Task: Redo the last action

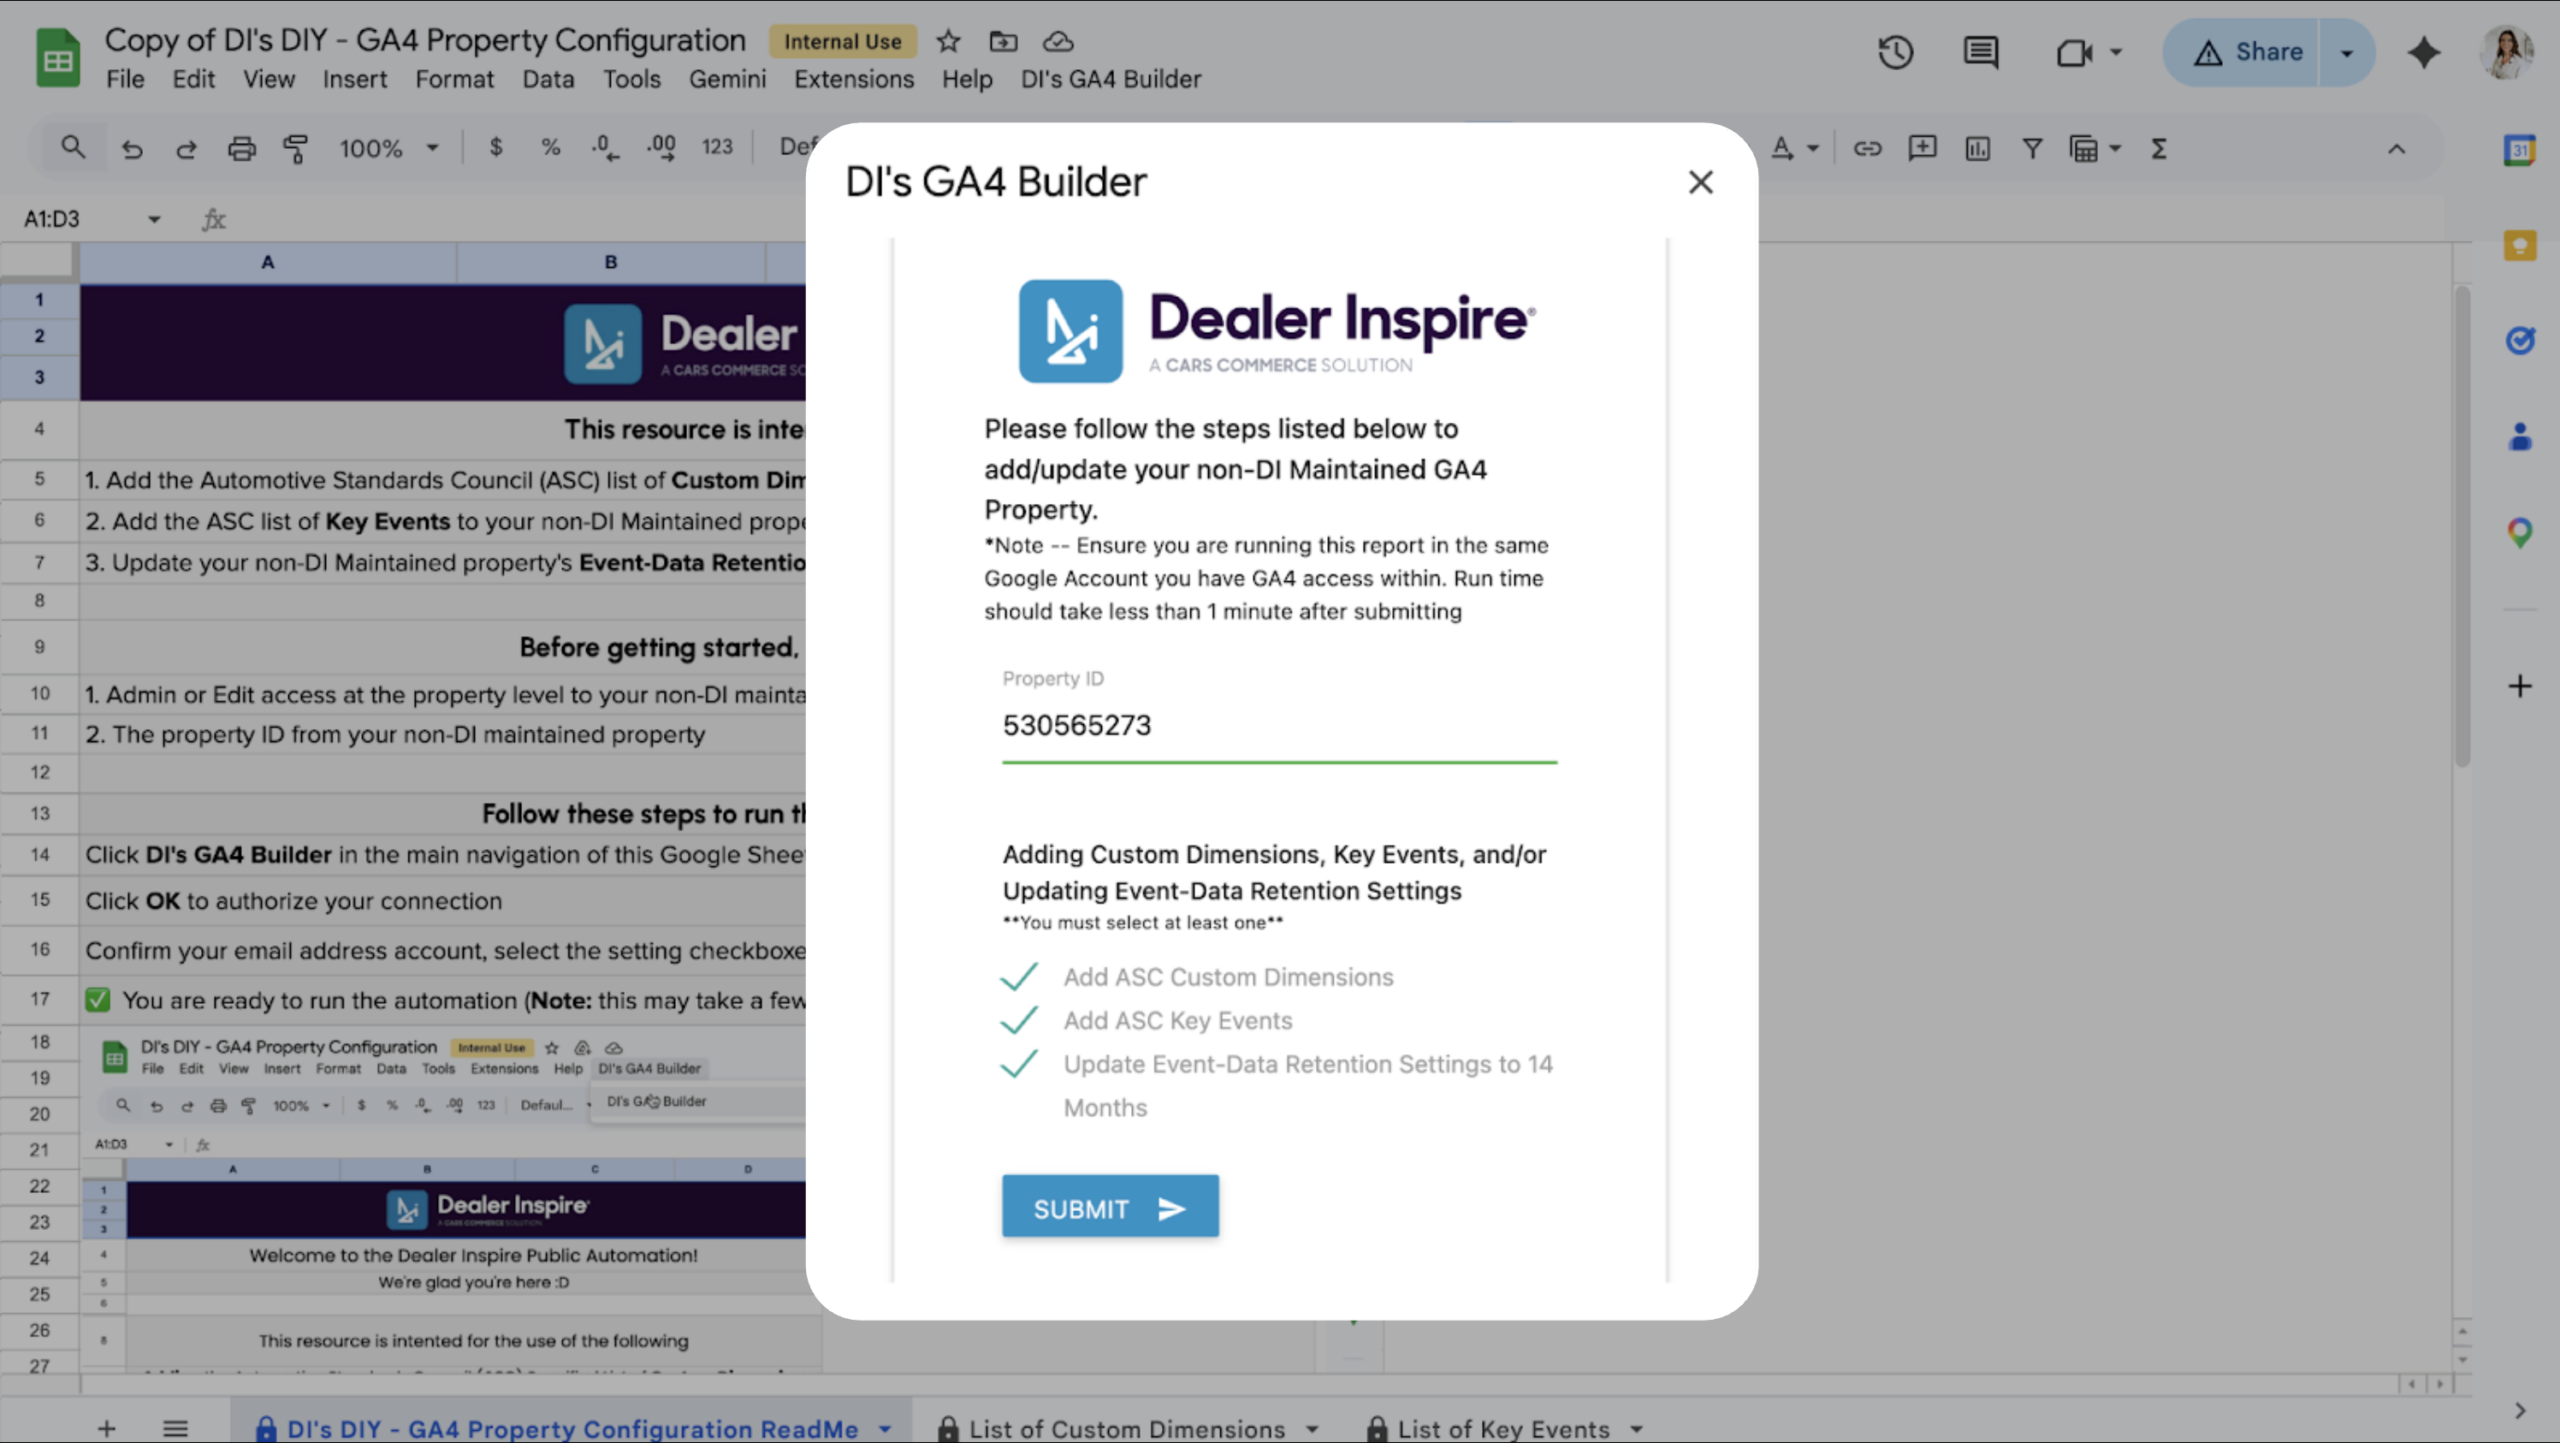Action: point(186,149)
